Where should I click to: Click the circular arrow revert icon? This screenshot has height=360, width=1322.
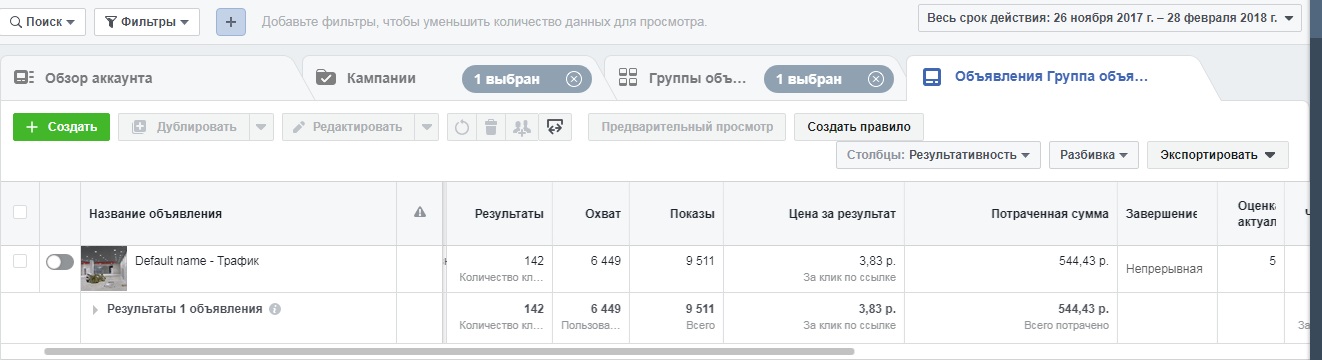click(462, 127)
